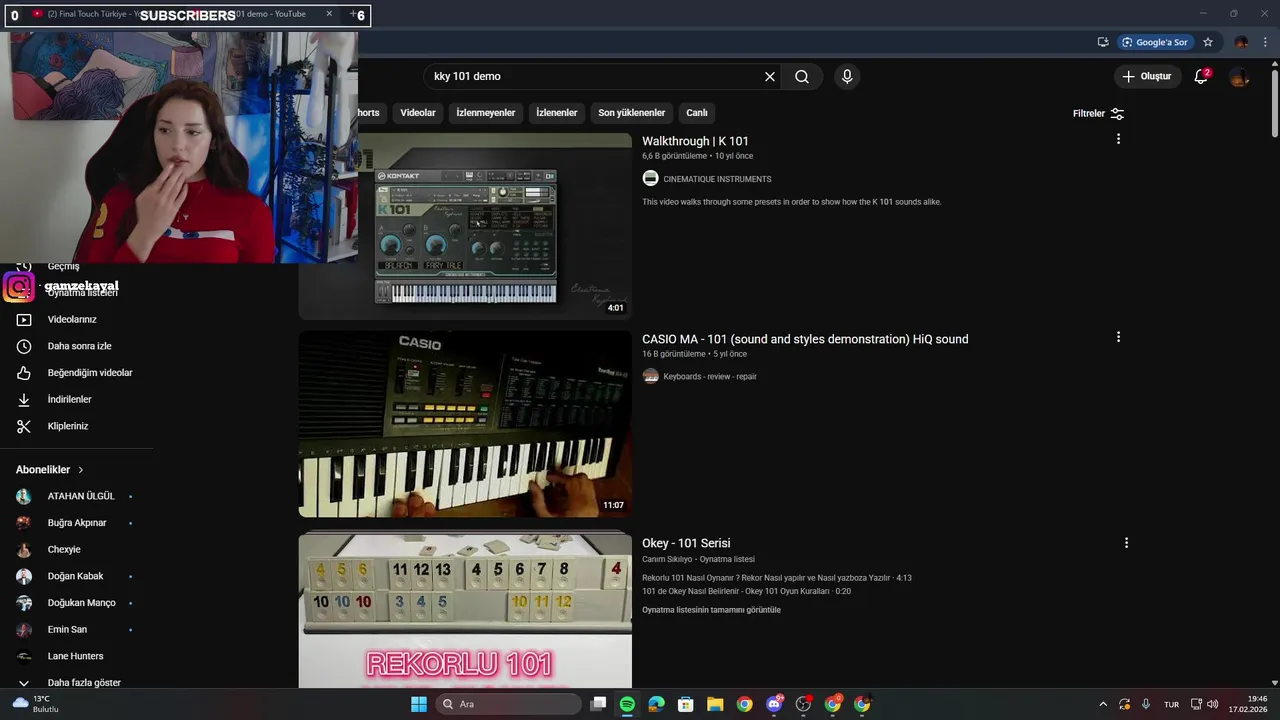The width and height of the screenshot is (1280, 720).
Task: Open İndirilenler downloads in sidebar
Action: [x=69, y=400]
